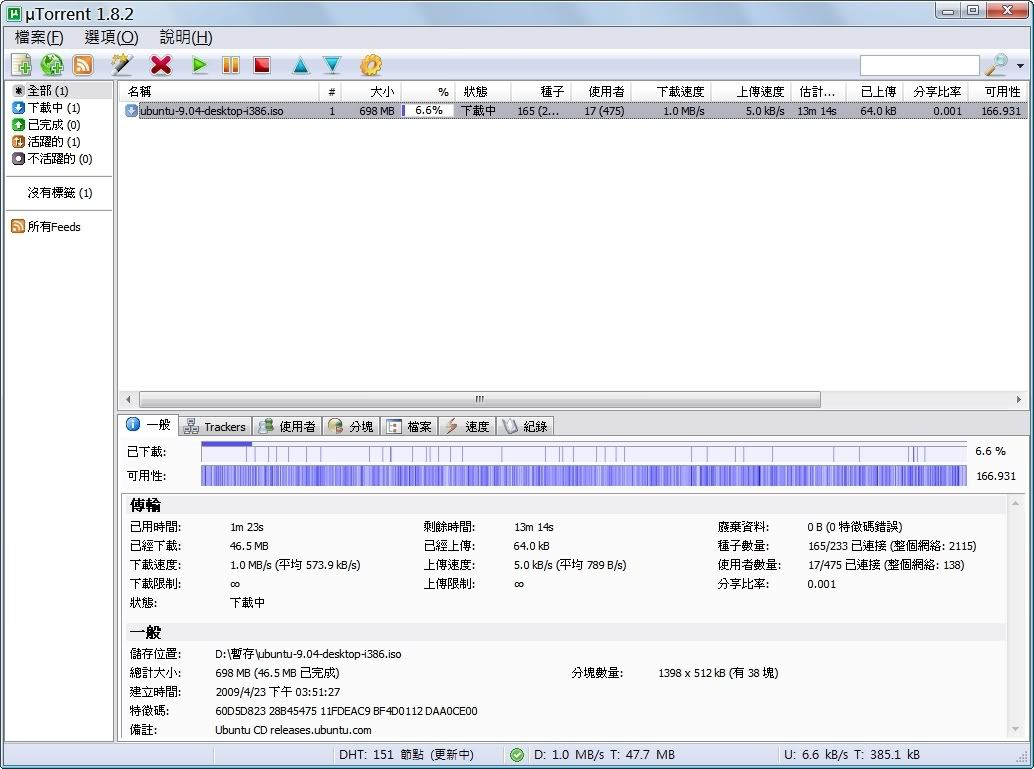Stop the torrent with the red square icon
Viewport: 1034px width, 769px height.
point(262,65)
